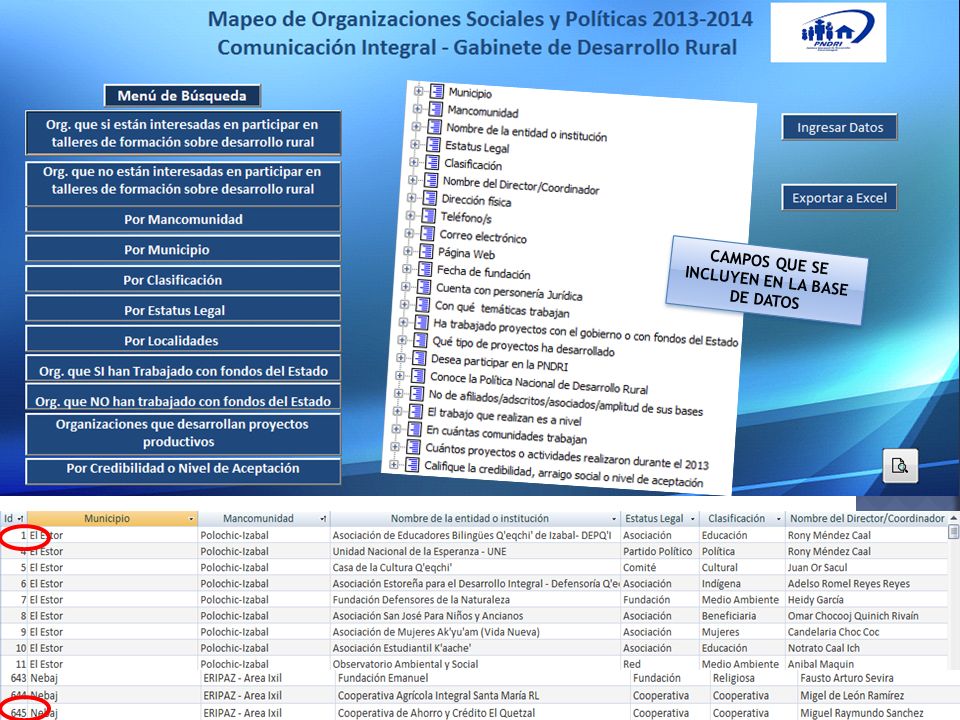Search orgs that SI worked with state funds

click(183, 370)
